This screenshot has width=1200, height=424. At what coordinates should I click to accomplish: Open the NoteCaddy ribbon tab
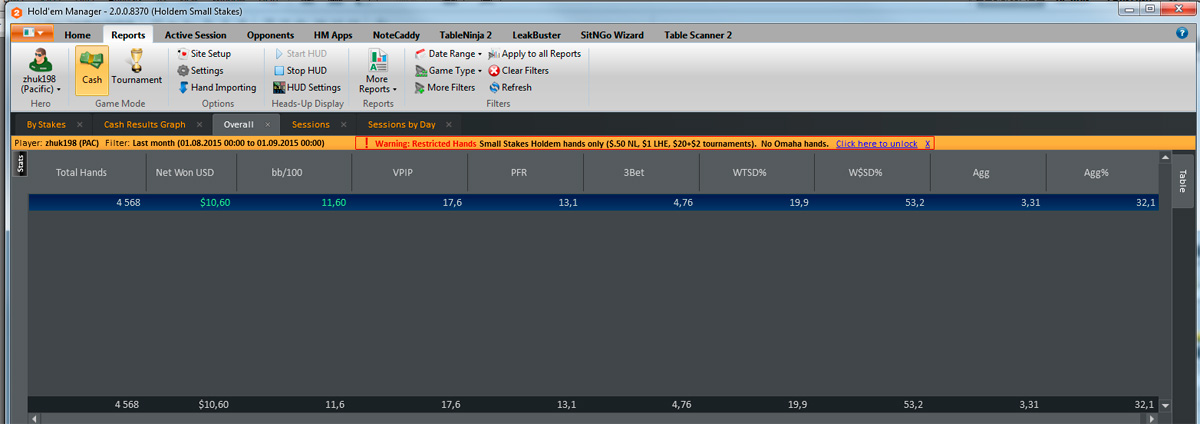point(398,35)
